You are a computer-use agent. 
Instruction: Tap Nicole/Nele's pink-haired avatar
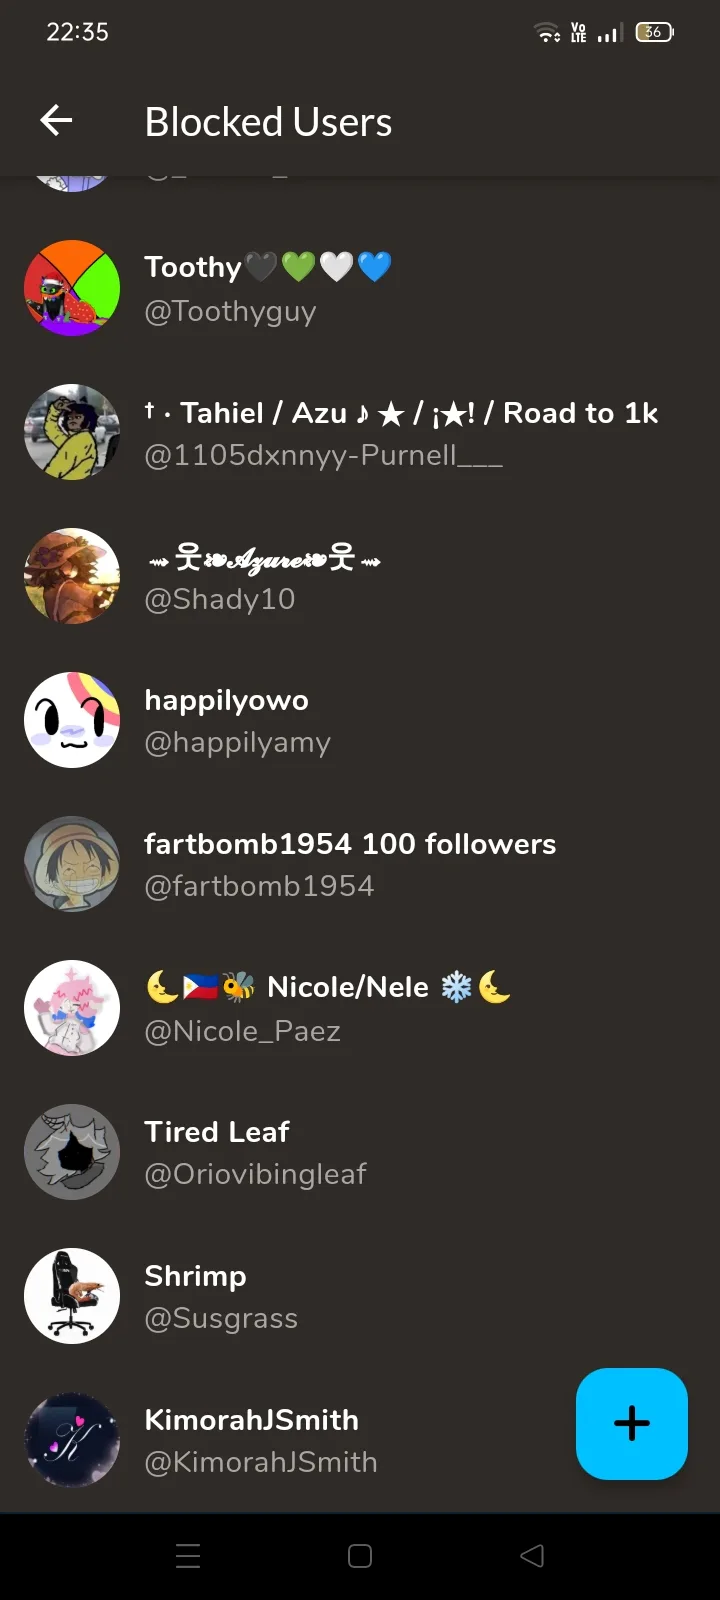pyautogui.click(x=72, y=1008)
